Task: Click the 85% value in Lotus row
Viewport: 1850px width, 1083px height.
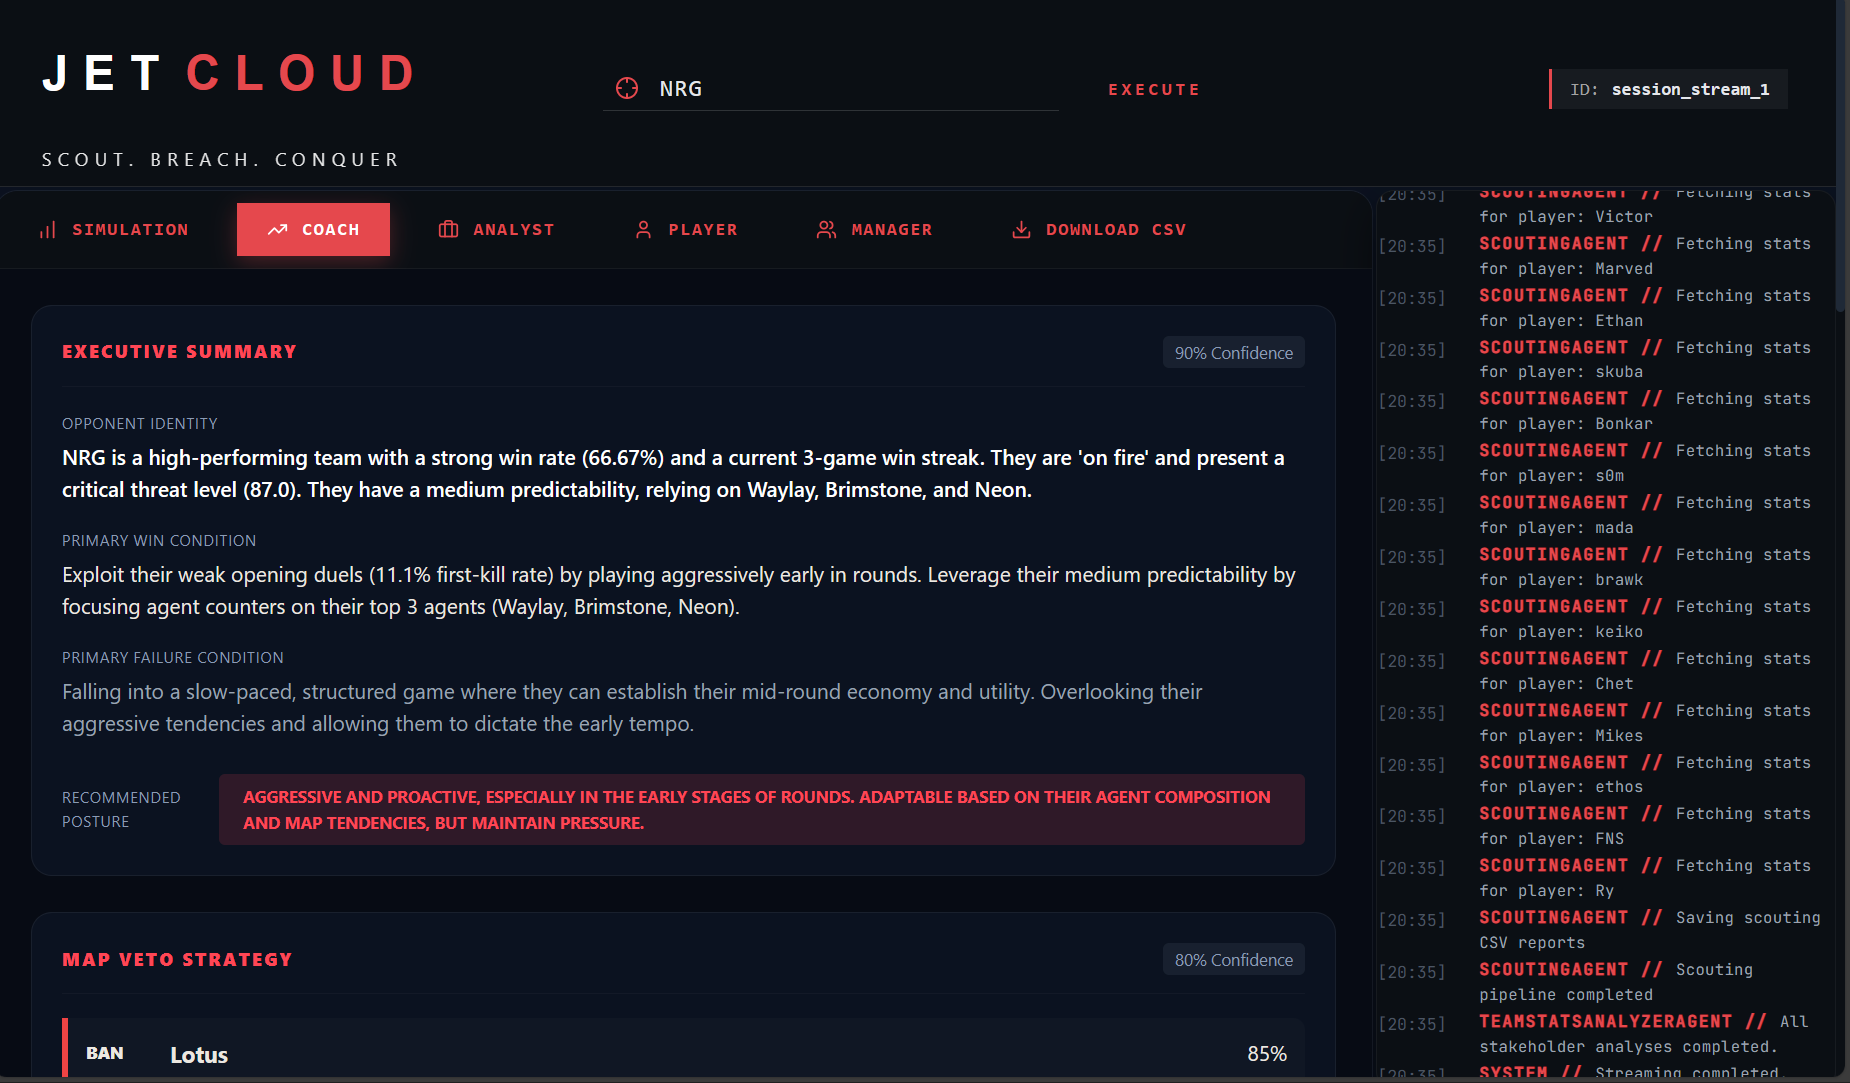Action: click(1267, 1054)
